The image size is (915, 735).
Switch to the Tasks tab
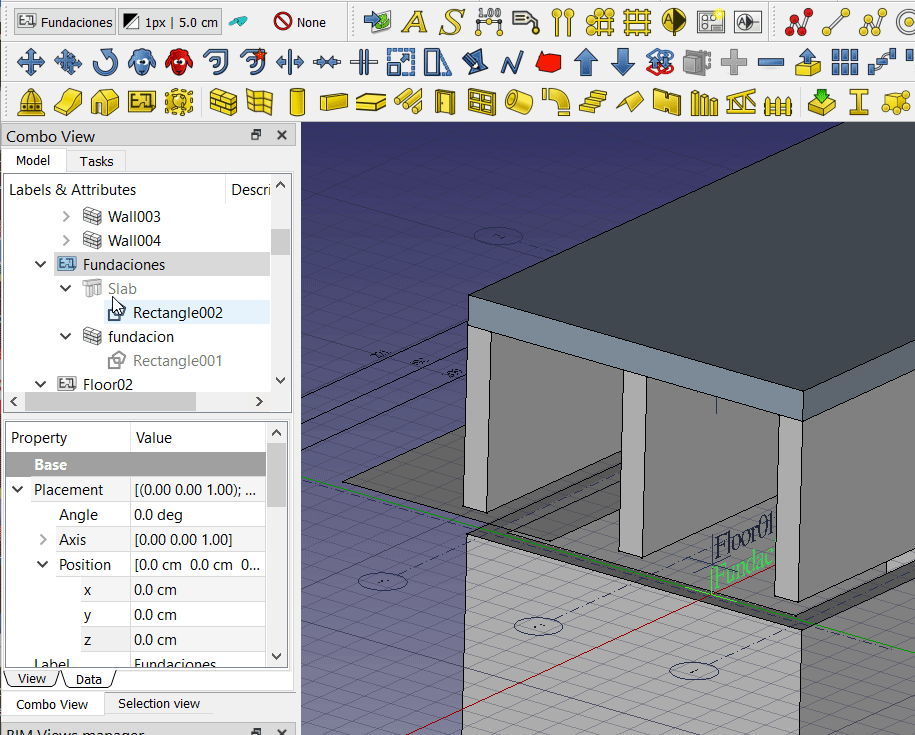[97, 161]
